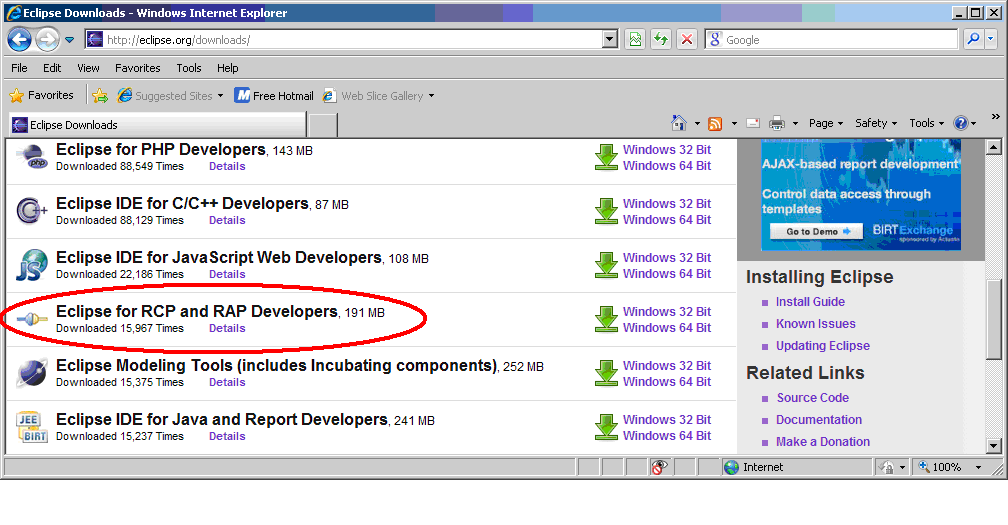Open Details for Eclipse for PHP Developers
1008x525 pixels.
pos(227,166)
